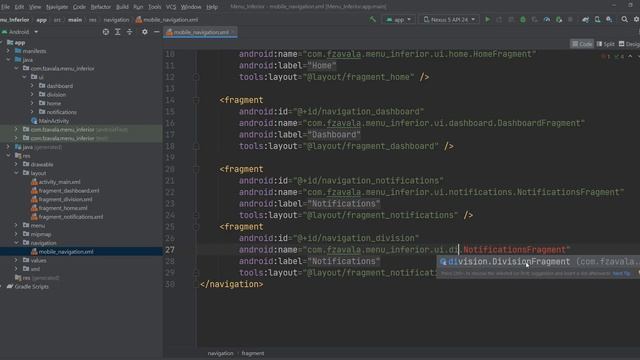The image size is (640, 360).
Task: Accept division.DivisionFragment autocomplete suggestion
Action: 538,262
